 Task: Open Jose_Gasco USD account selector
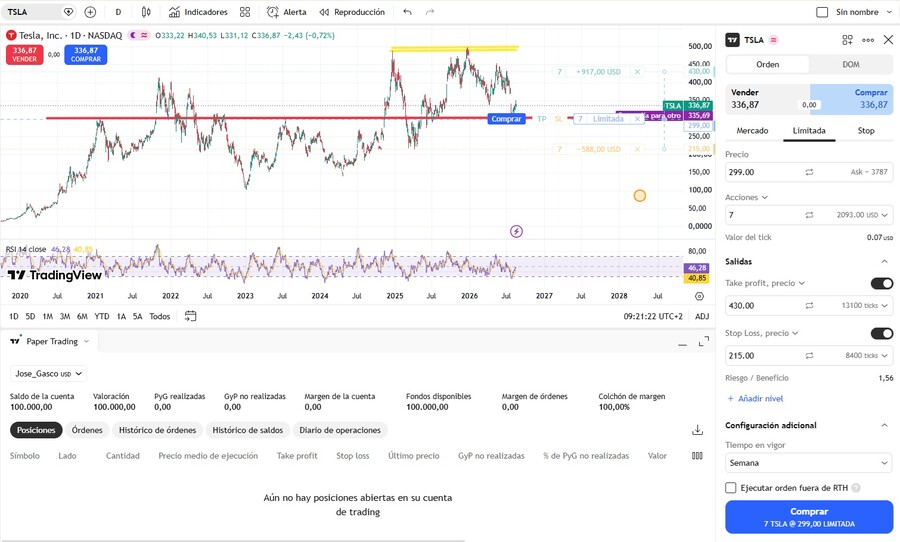tap(48, 374)
